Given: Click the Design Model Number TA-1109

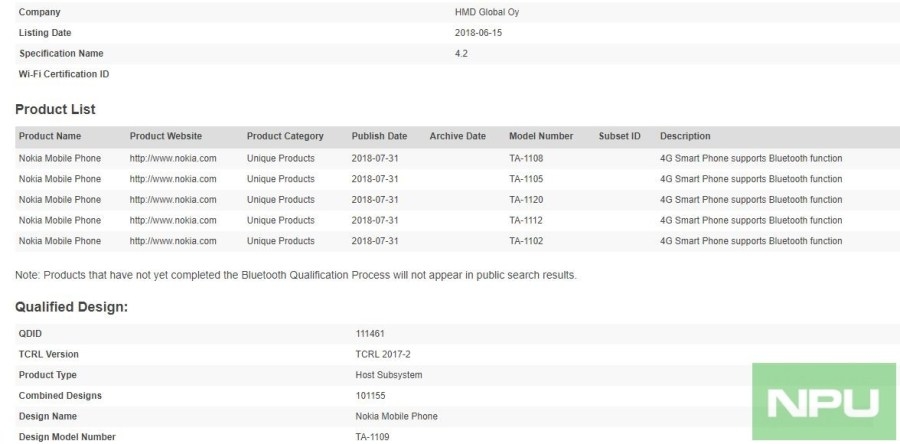Looking at the screenshot, I should pyautogui.click(x=373, y=437).
